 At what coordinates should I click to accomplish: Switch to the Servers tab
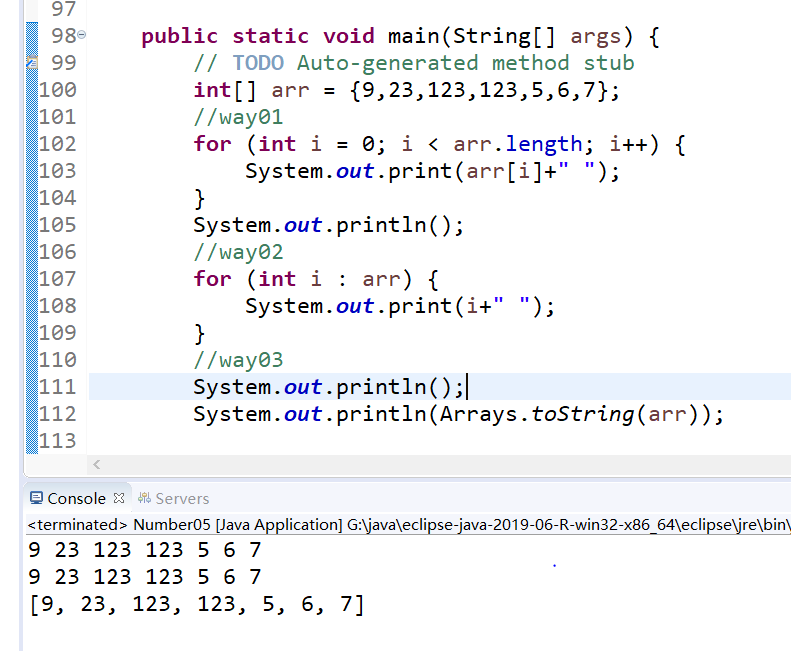[x=181, y=498]
